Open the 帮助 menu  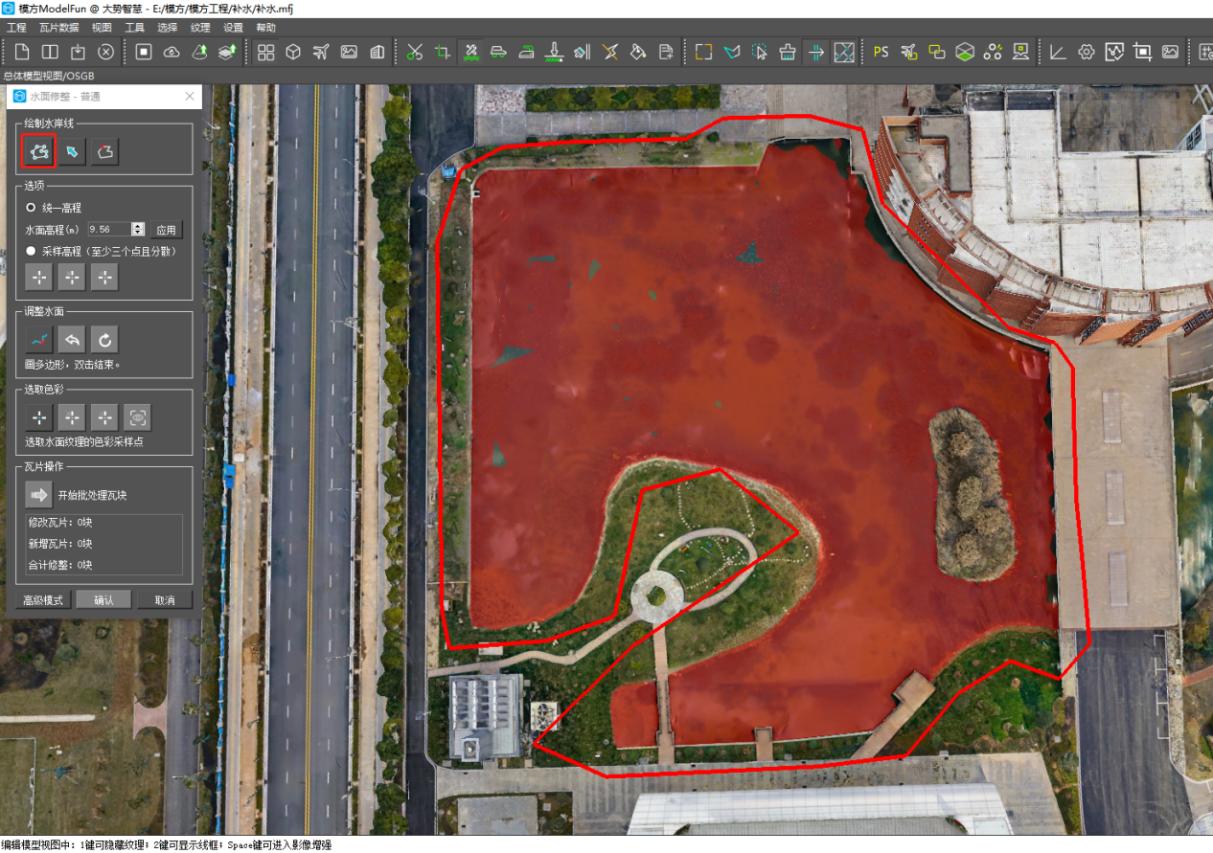pyautogui.click(x=266, y=28)
